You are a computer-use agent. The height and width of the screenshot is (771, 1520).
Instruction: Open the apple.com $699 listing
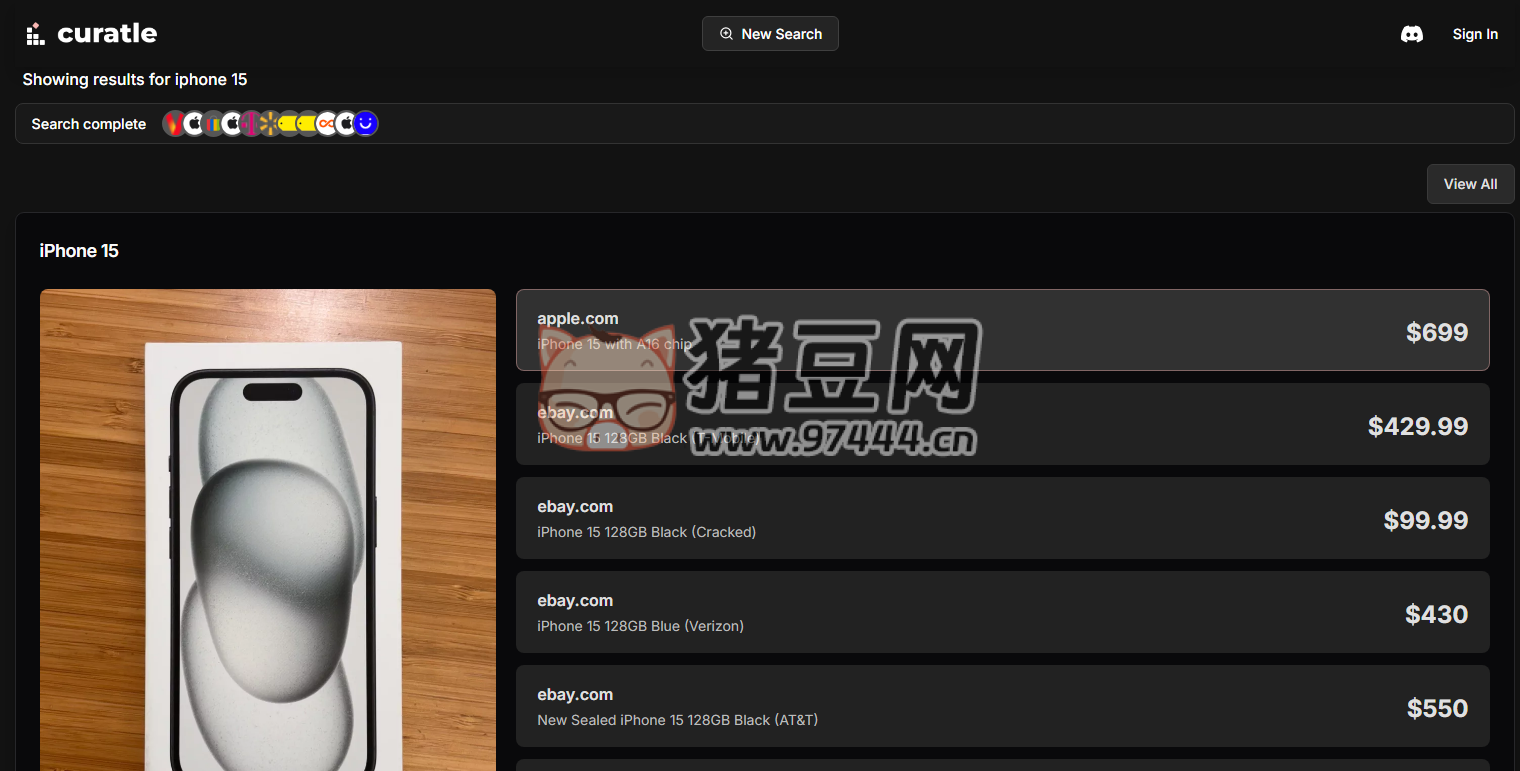coord(1002,330)
